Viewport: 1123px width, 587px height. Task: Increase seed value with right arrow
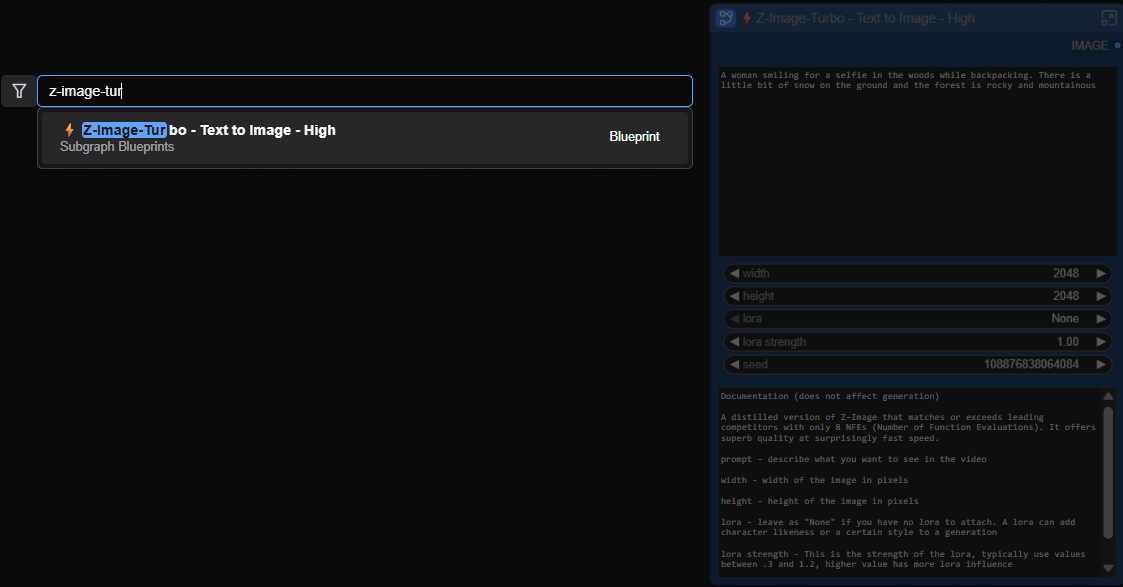[1101, 365]
